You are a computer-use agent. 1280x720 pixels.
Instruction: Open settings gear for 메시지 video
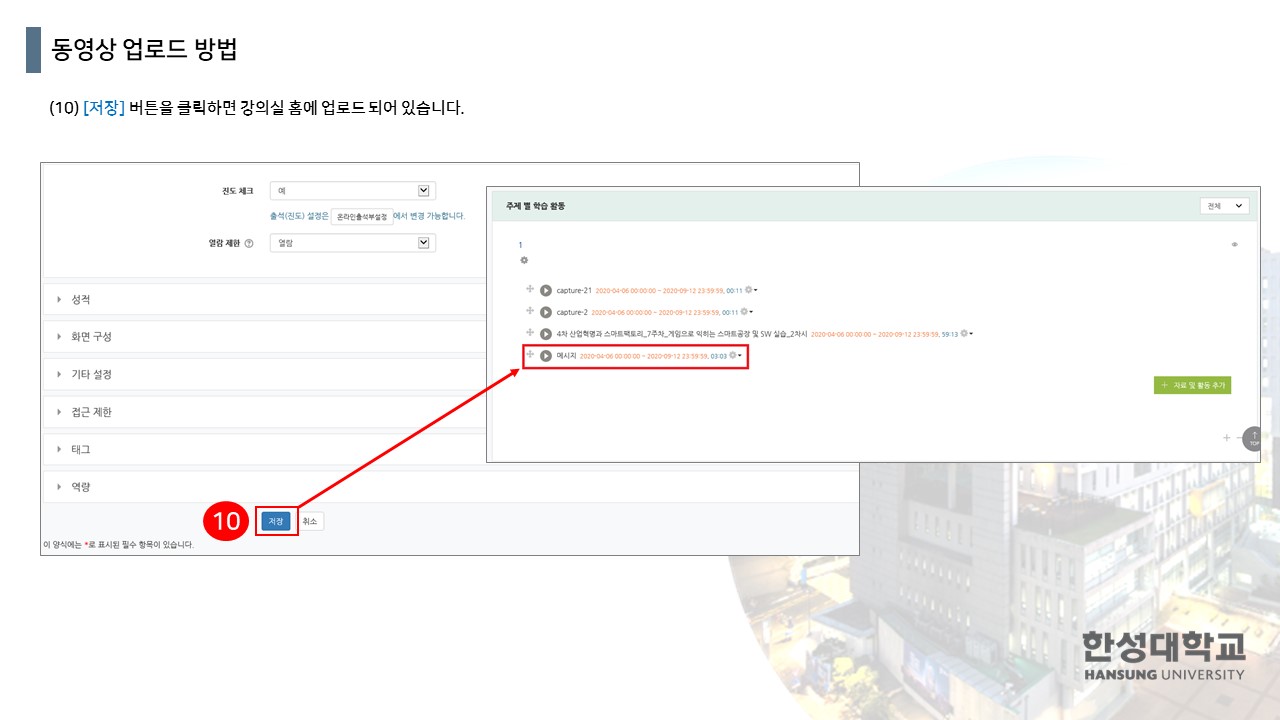pos(735,354)
